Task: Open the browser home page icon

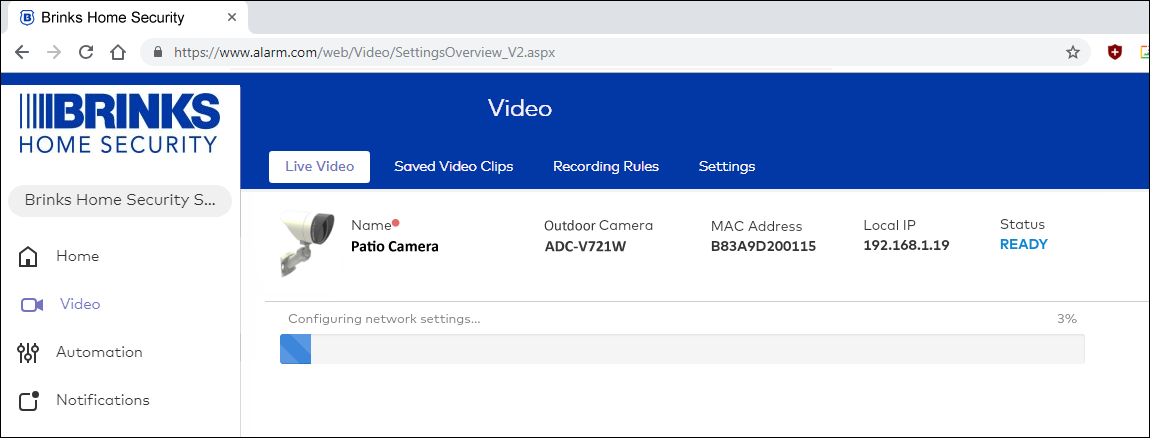Action: pyautogui.click(x=117, y=52)
